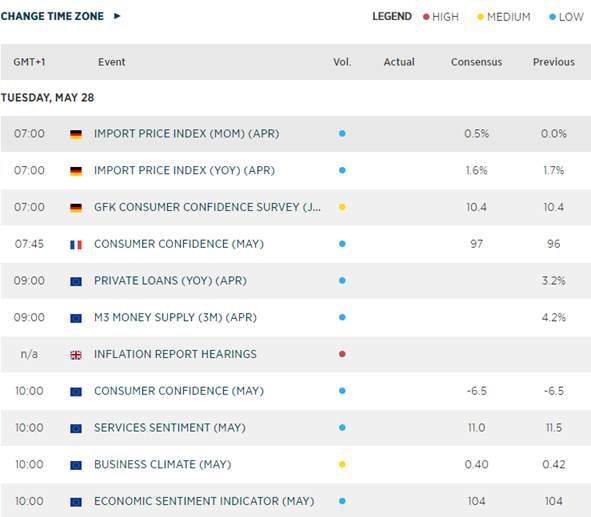The image size is (591, 517).
Task: Click the n/a time cell
Action: (x=29, y=354)
